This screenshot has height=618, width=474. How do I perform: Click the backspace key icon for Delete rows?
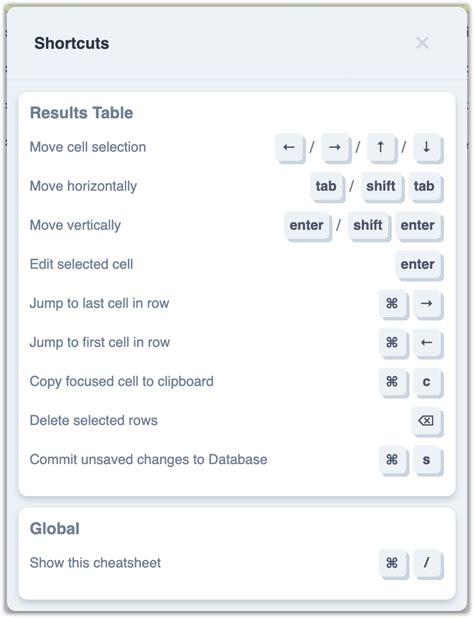pyautogui.click(x=427, y=421)
